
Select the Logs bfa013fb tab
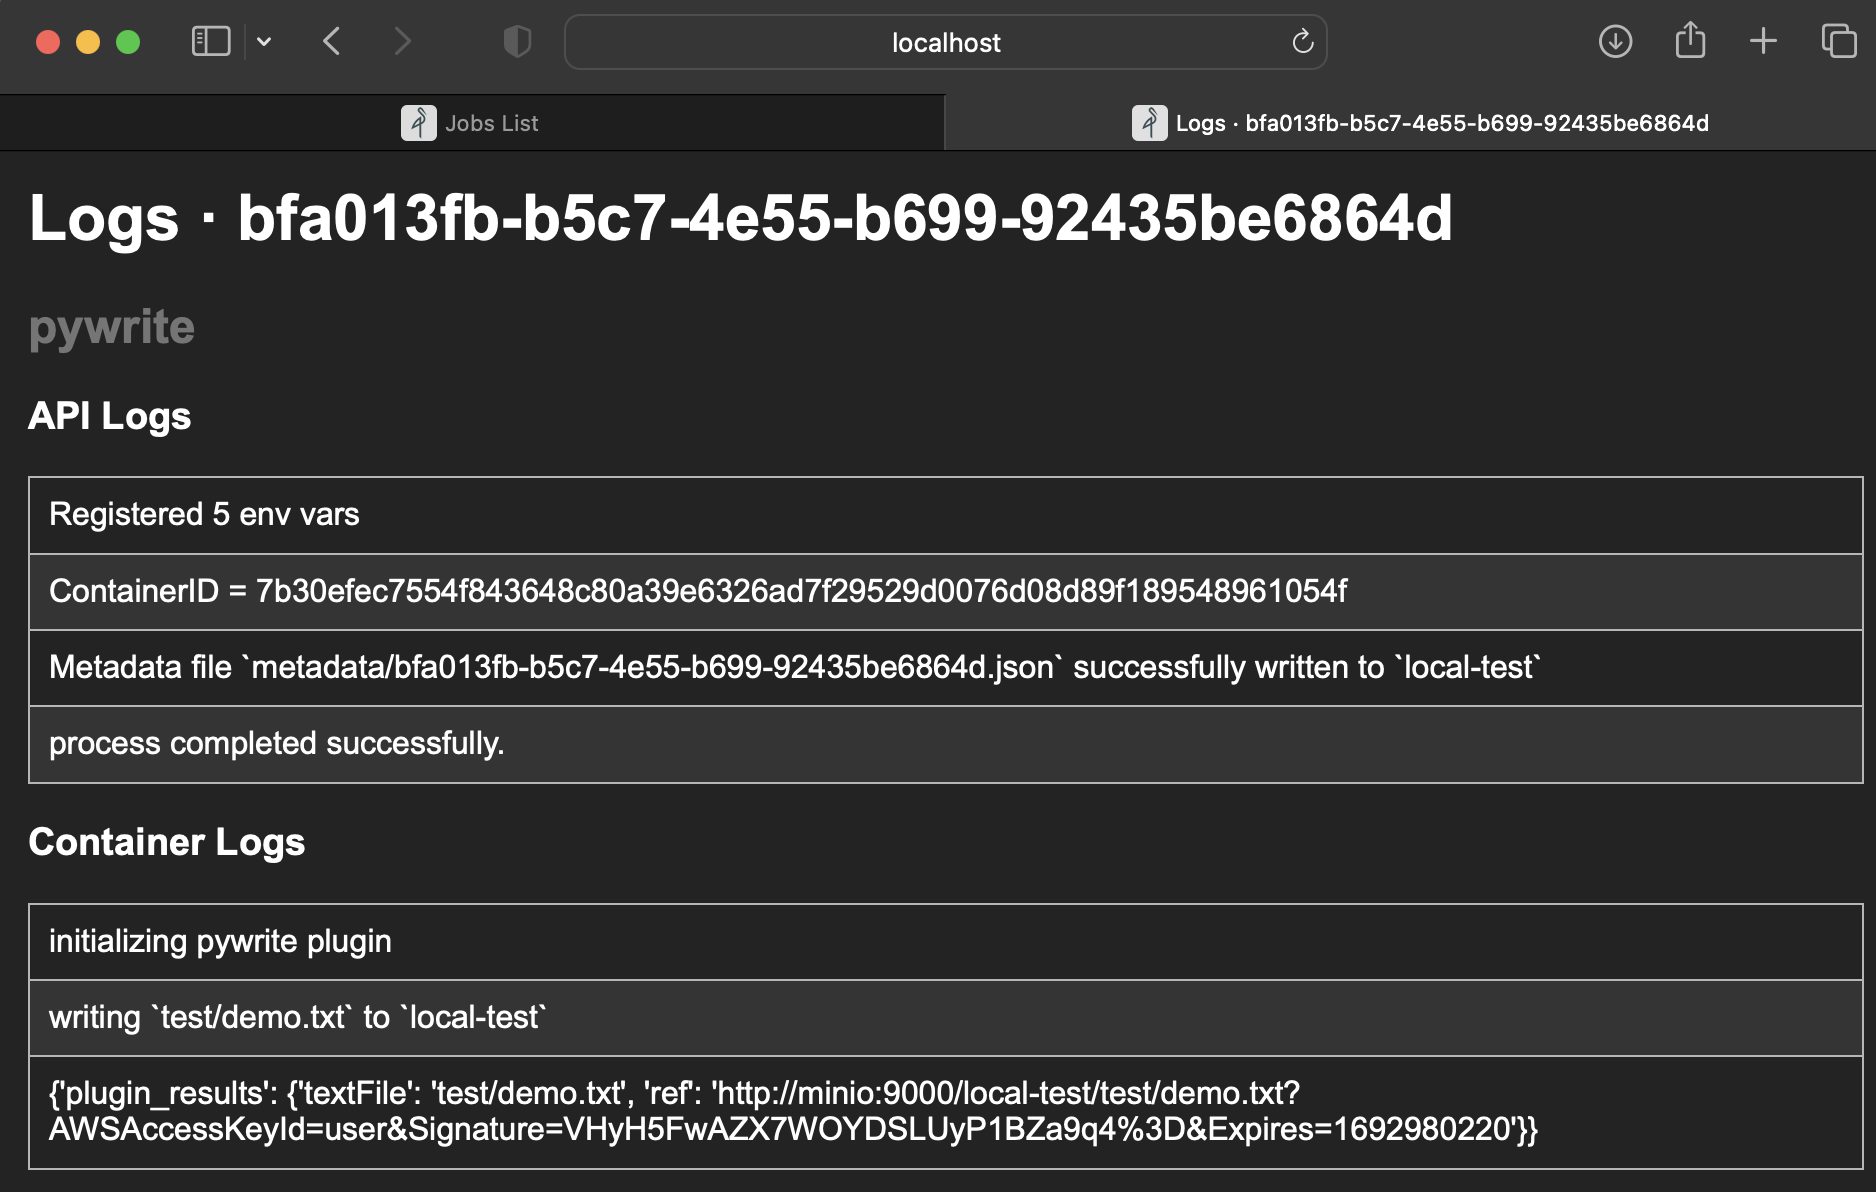click(x=1410, y=123)
